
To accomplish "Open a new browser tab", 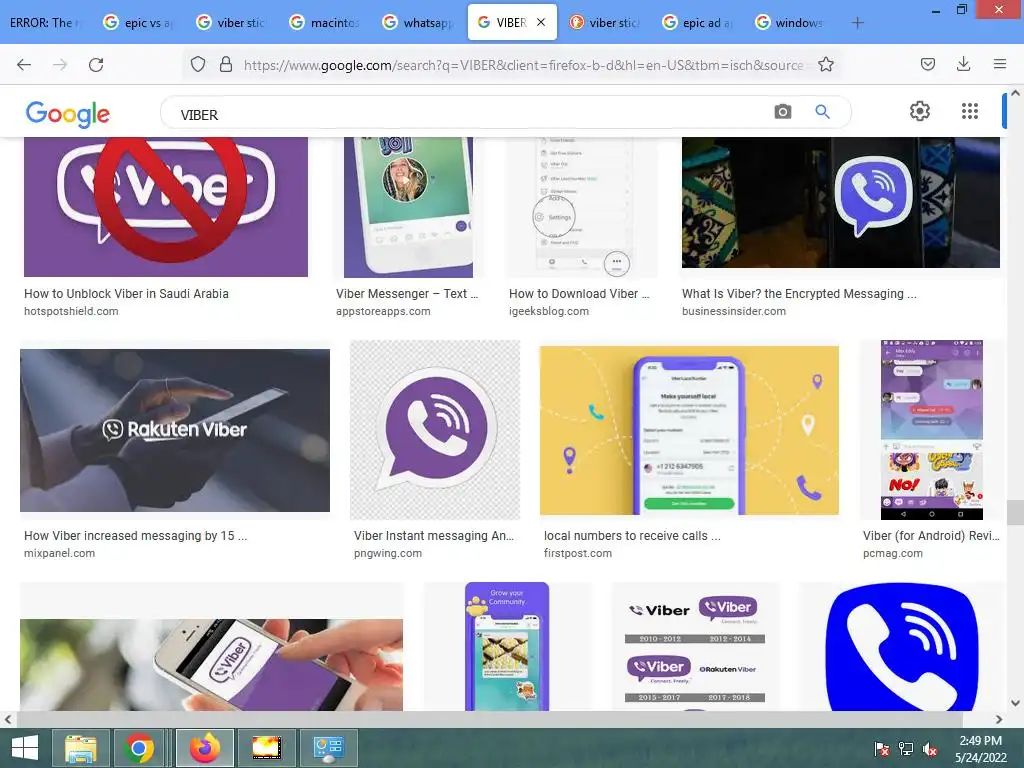I will [x=857, y=23].
